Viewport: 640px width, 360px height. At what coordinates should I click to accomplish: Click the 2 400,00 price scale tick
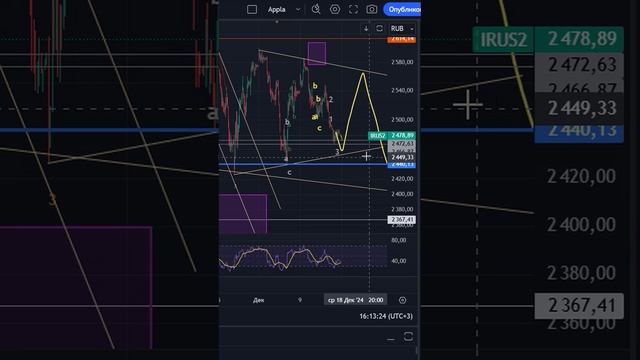402,194
